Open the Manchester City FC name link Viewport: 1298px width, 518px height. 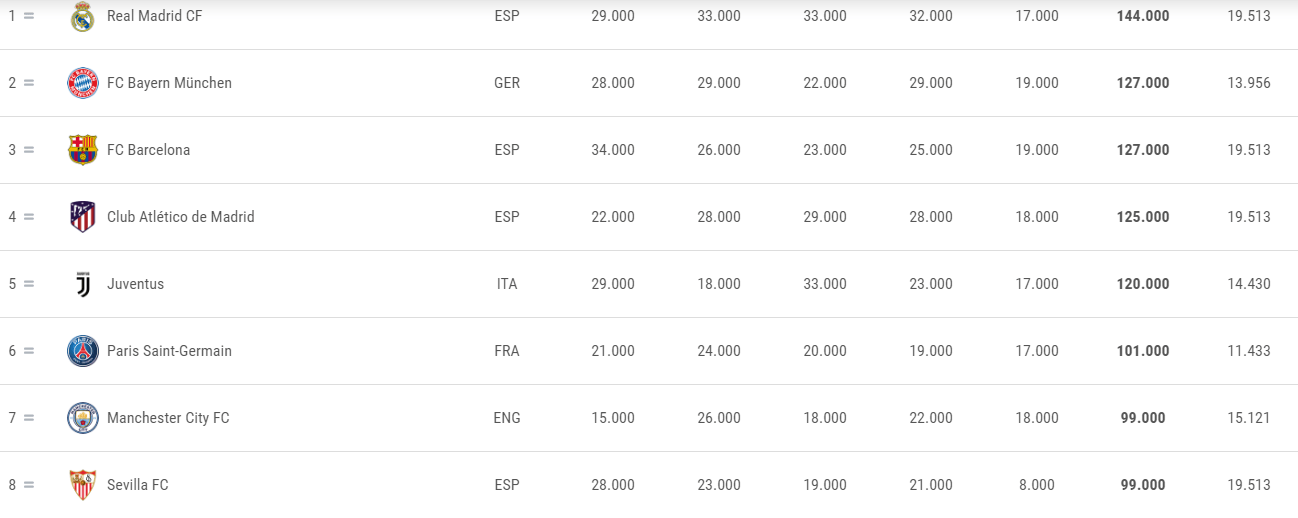(x=168, y=418)
